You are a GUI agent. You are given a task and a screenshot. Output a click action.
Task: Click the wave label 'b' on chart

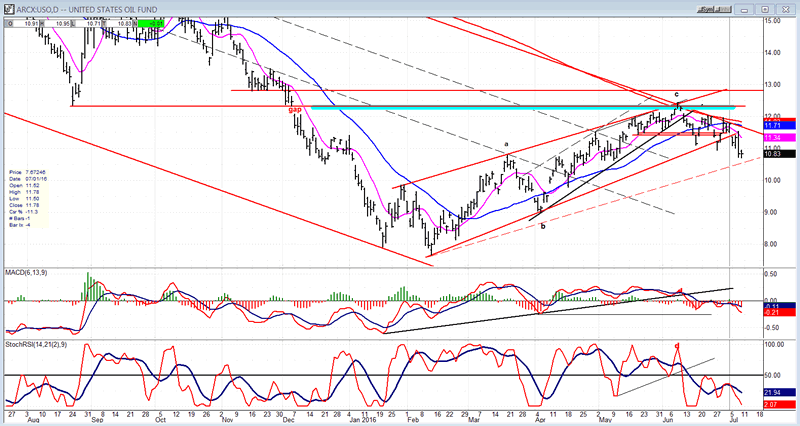[x=543, y=226]
